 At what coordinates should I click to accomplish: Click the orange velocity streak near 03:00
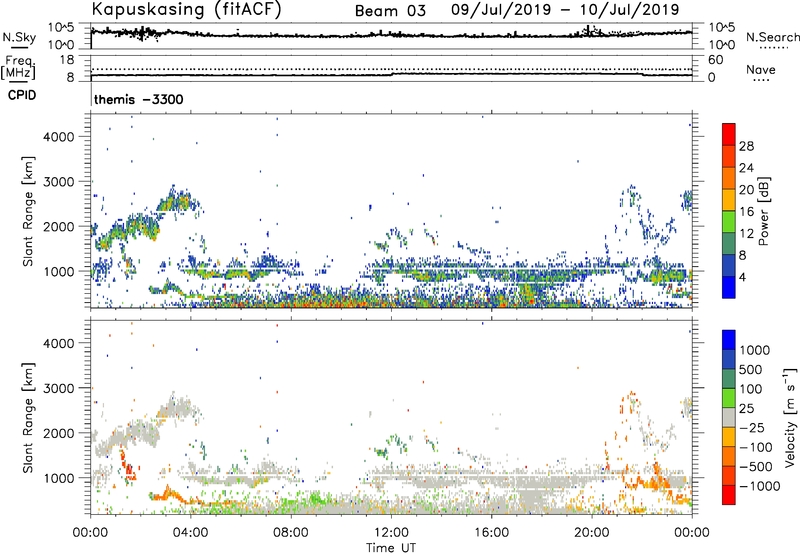pyautogui.click(x=170, y=495)
